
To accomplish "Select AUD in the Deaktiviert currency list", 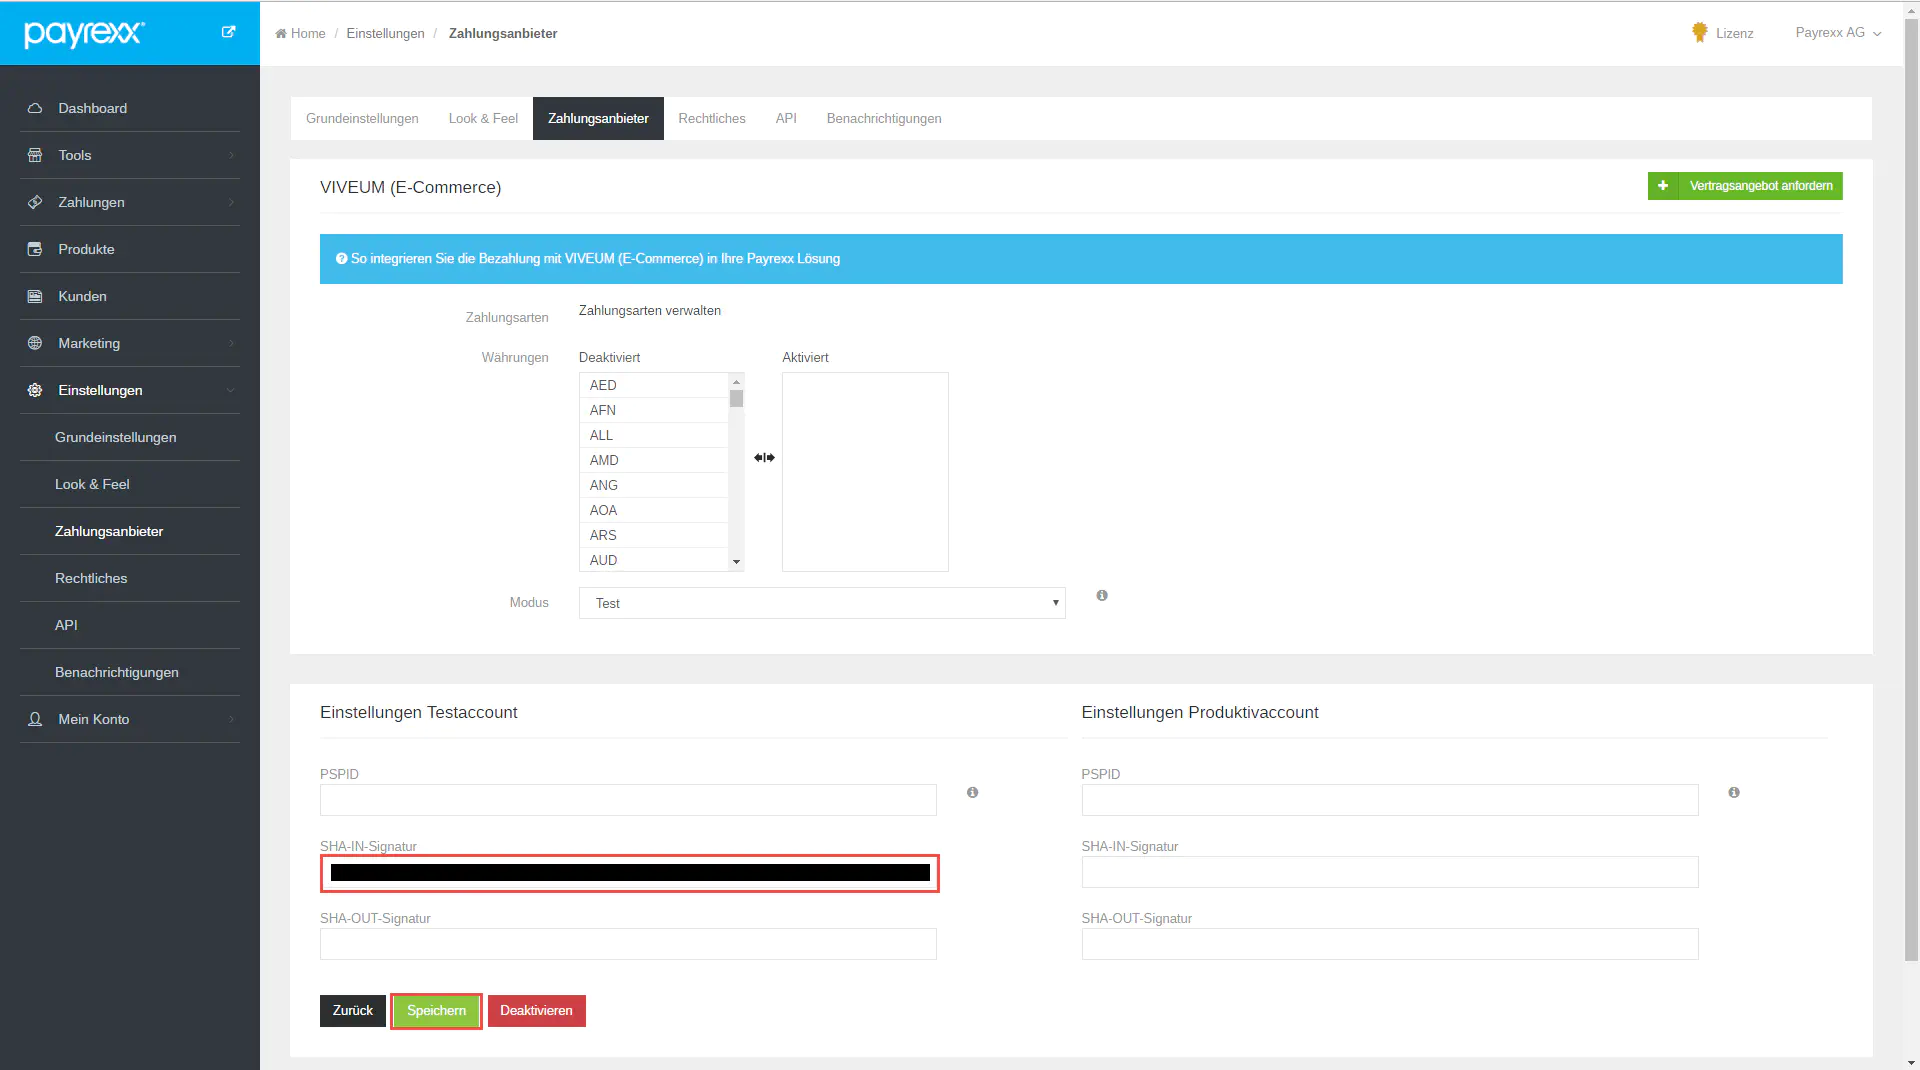I will [x=603, y=560].
